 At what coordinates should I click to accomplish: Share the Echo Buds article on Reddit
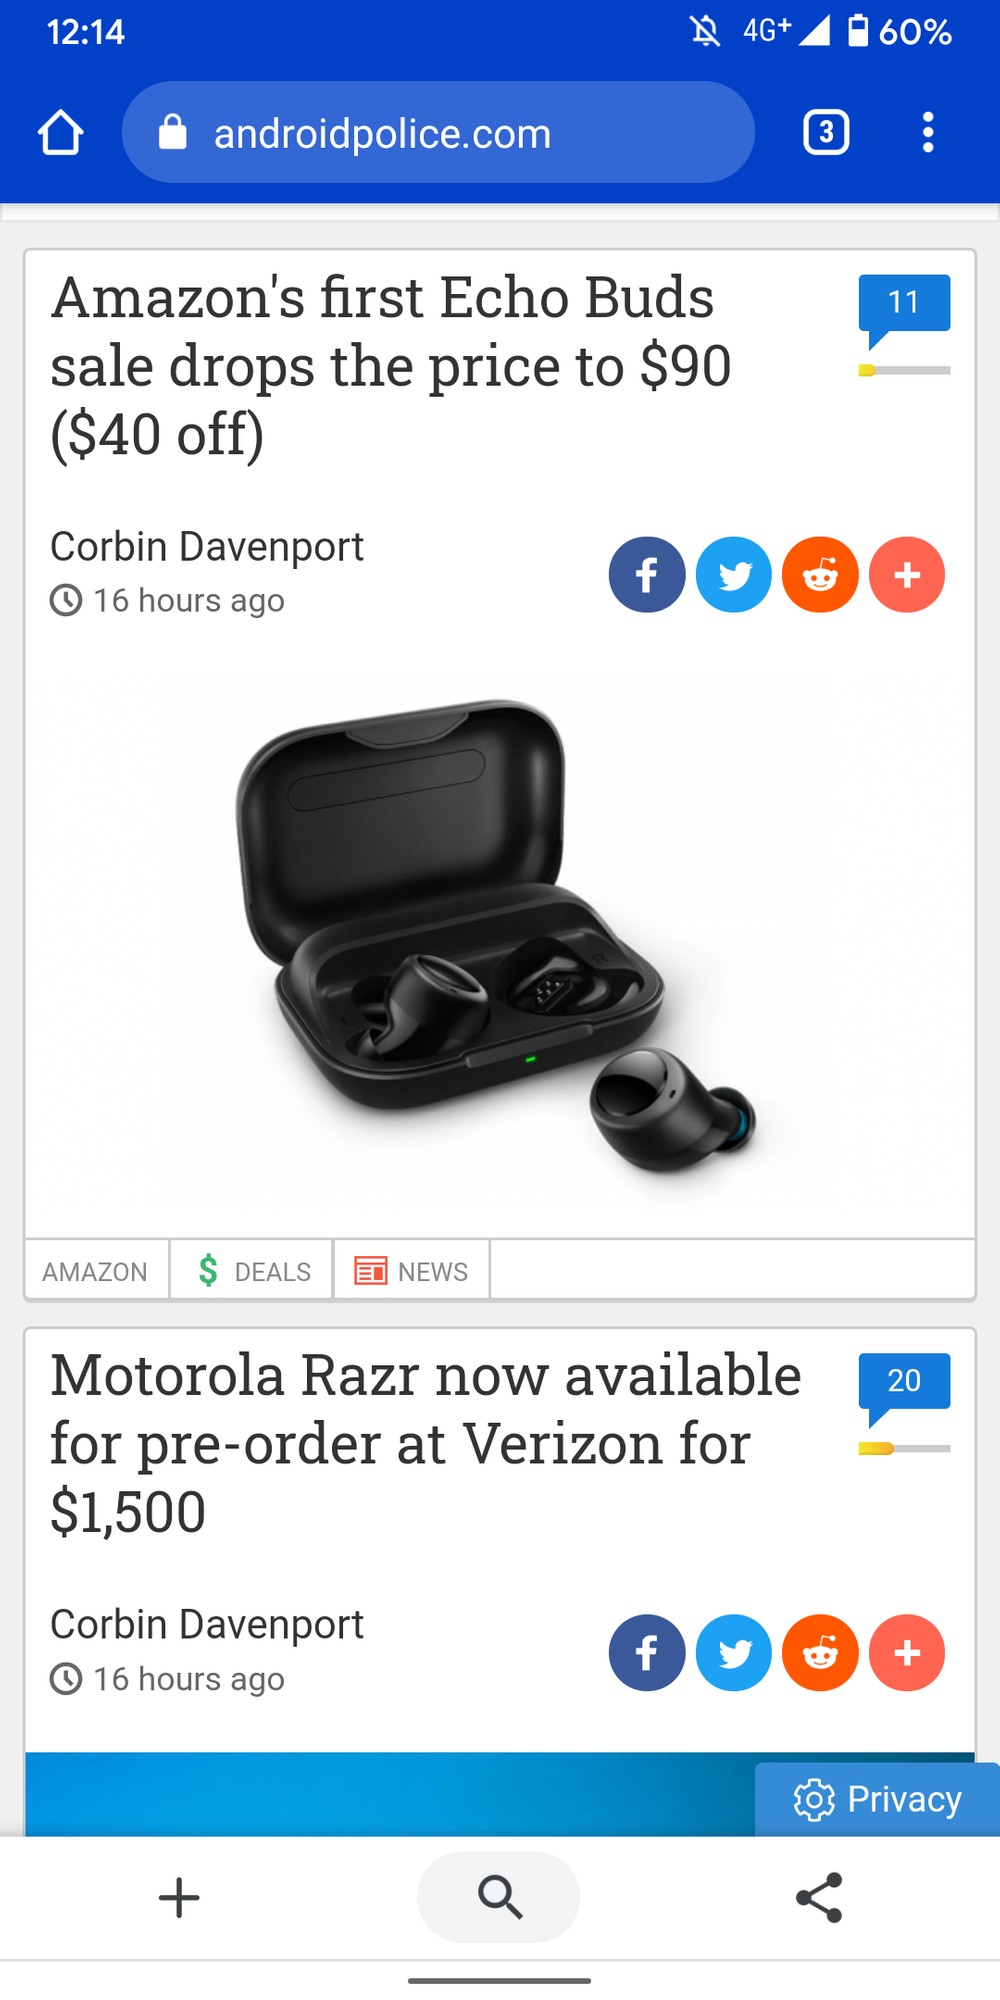coord(821,575)
